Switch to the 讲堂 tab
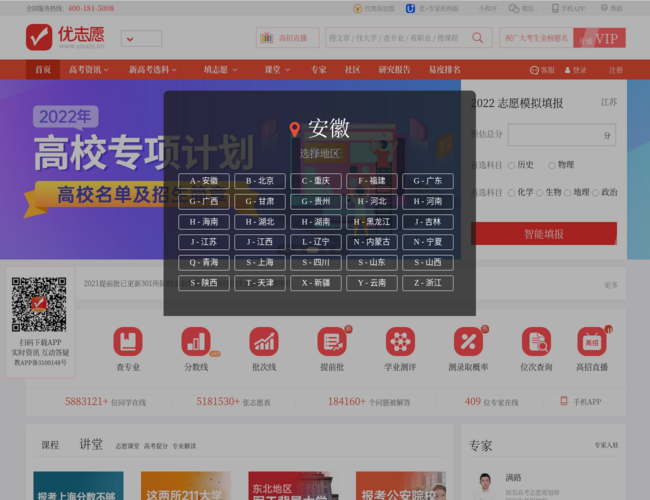650x500 pixels. [91, 444]
